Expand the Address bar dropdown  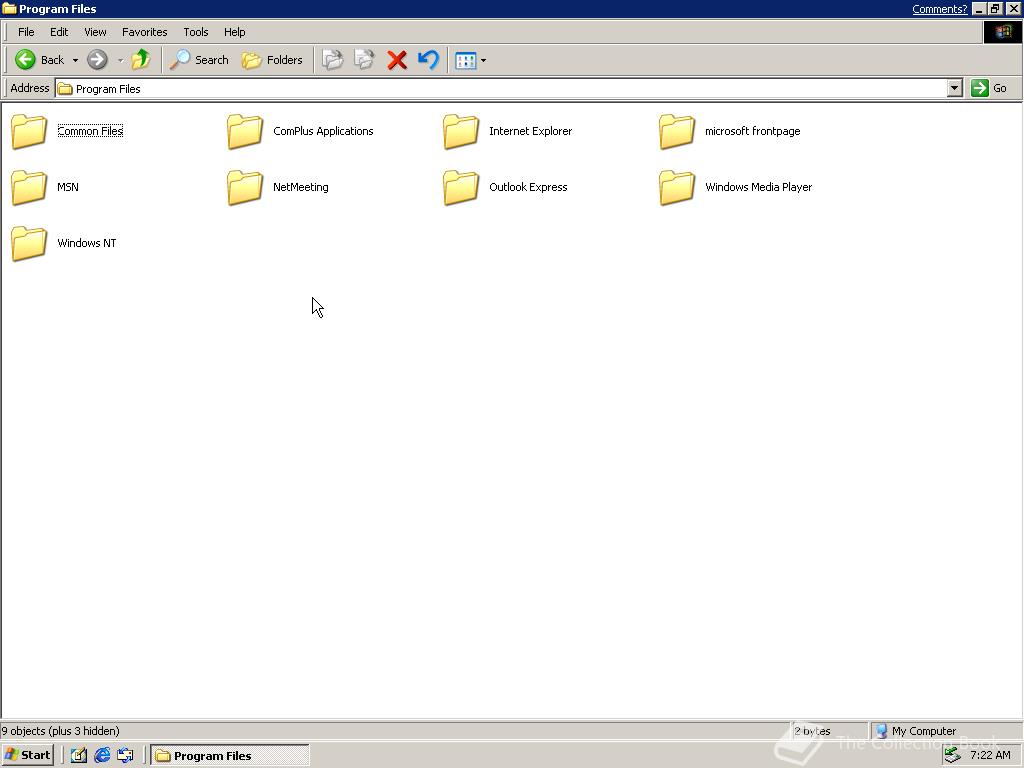coord(954,88)
